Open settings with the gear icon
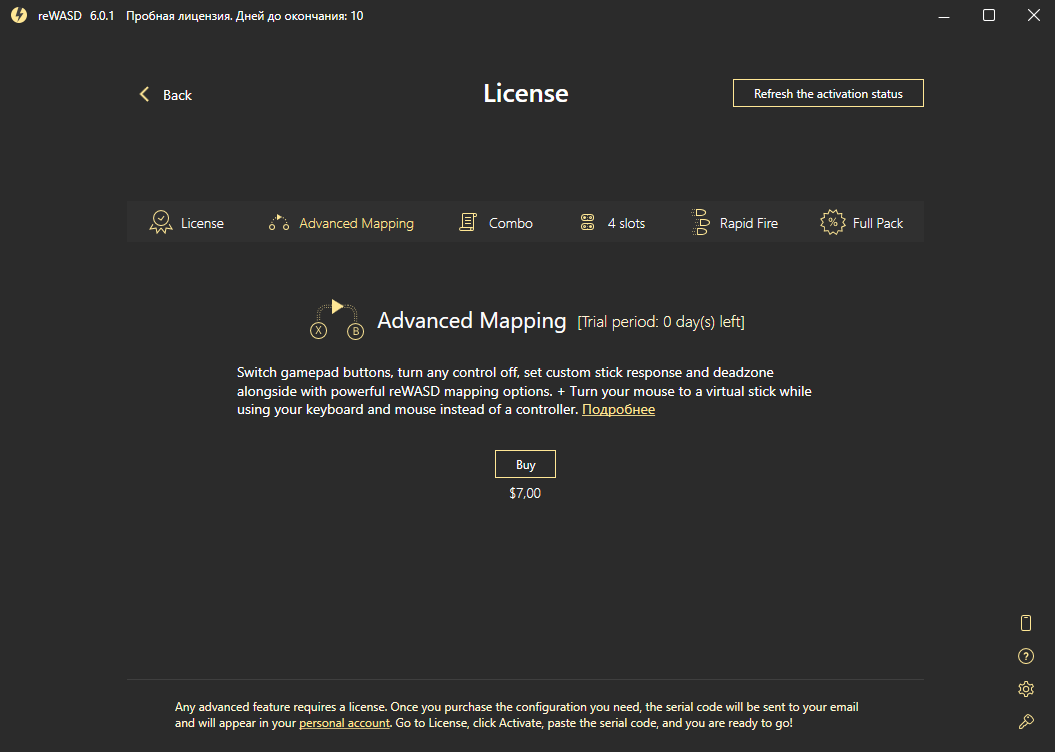 pos(1025,689)
